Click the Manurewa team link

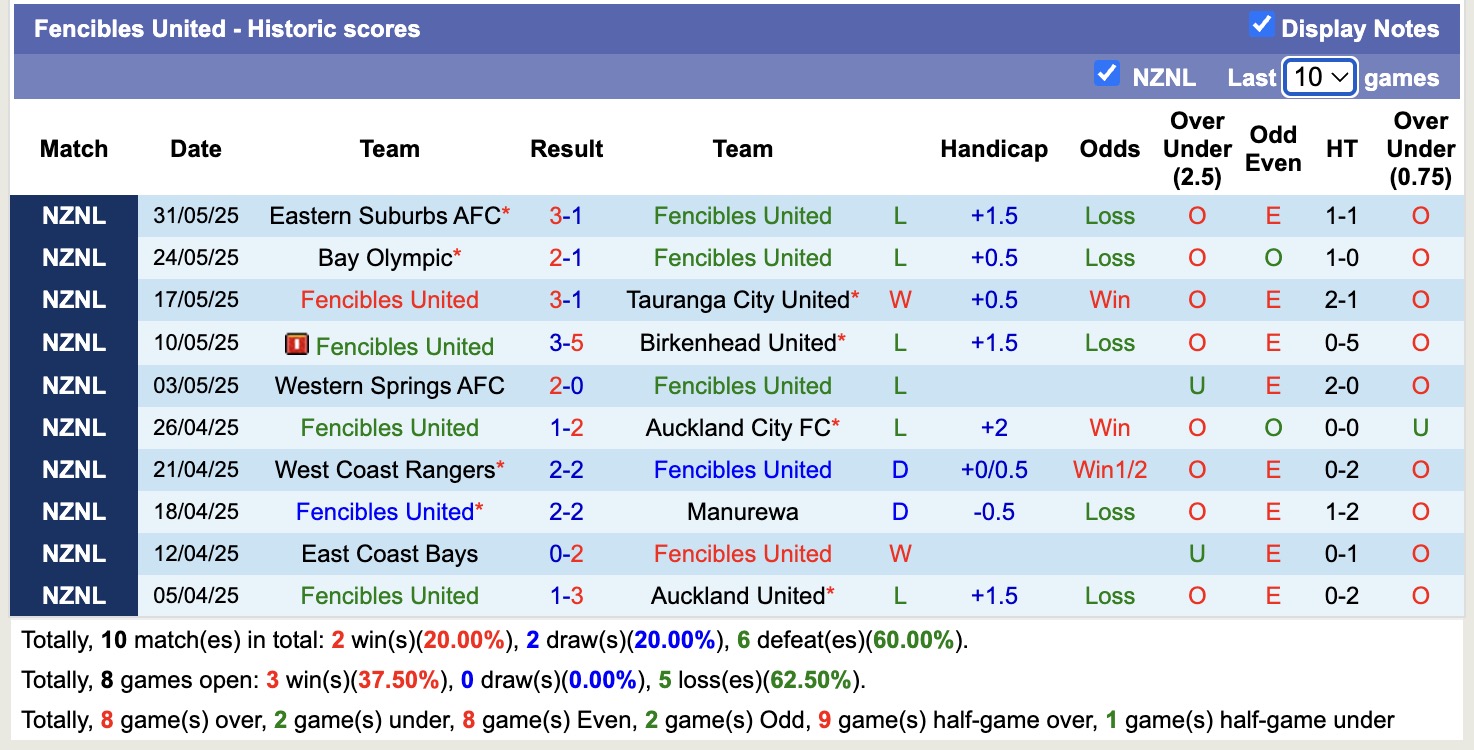[742, 511]
